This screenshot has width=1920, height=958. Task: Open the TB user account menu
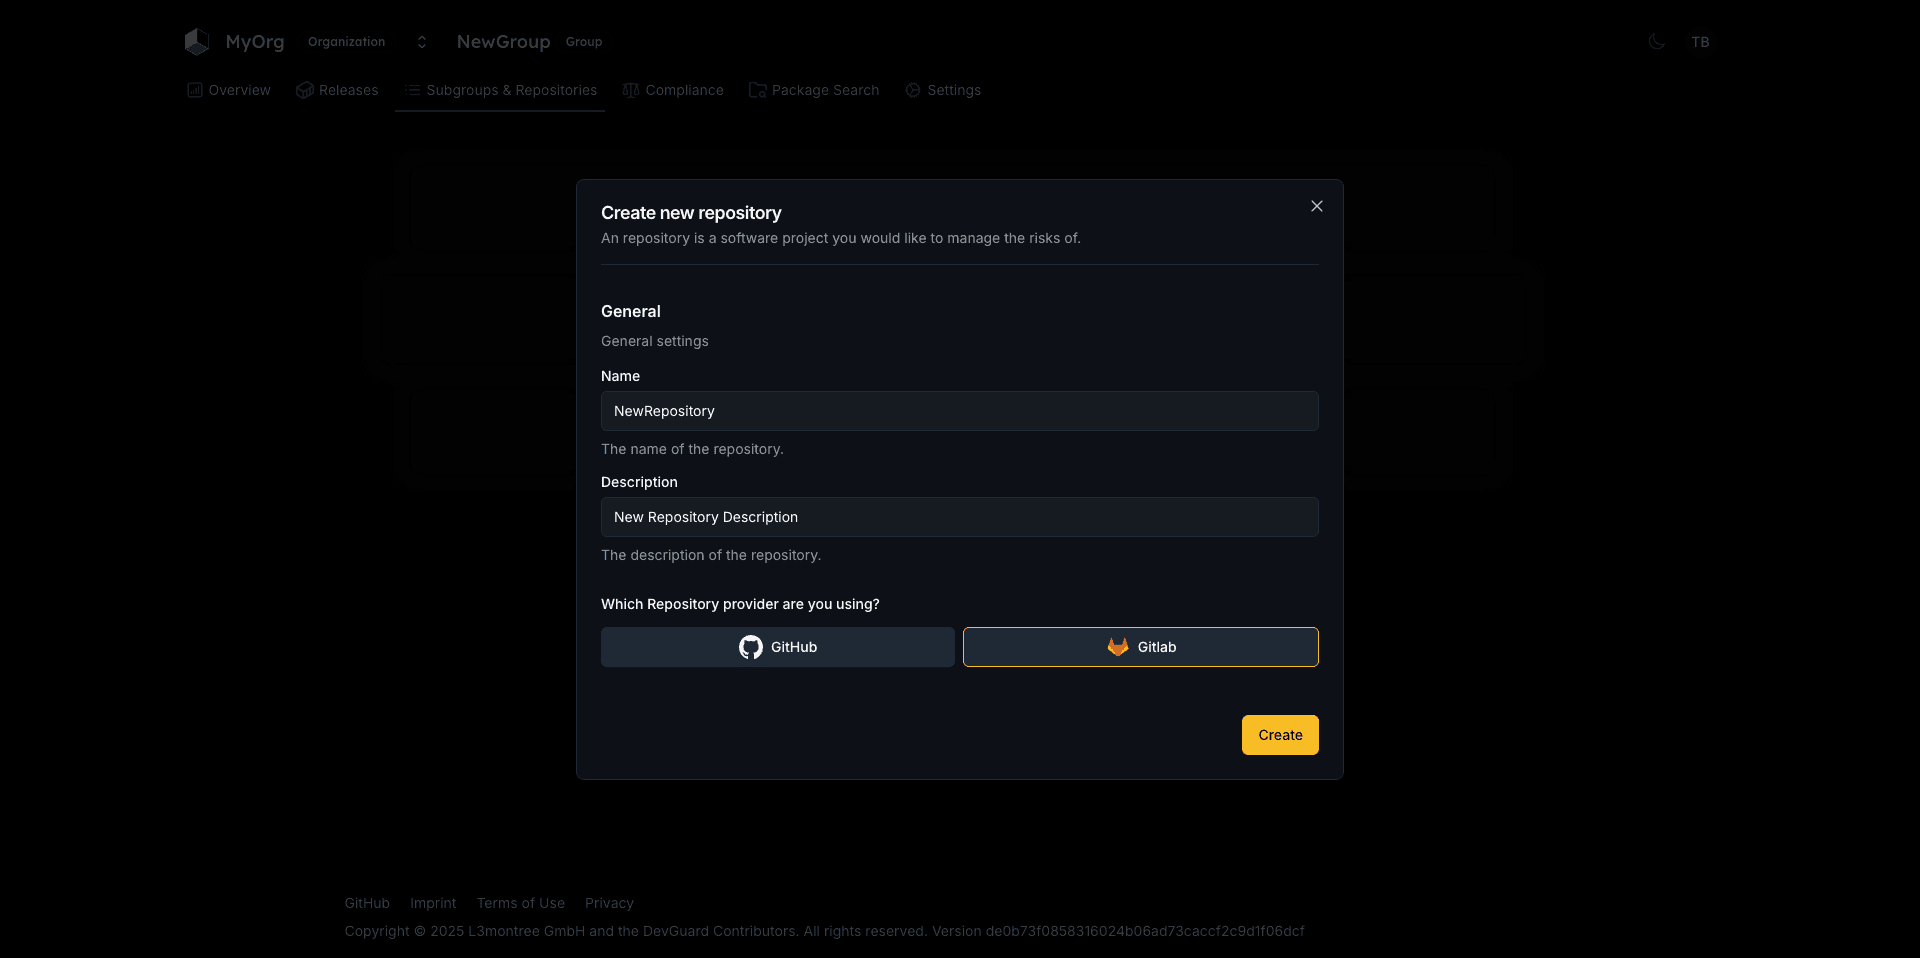[x=1701, y=42]
